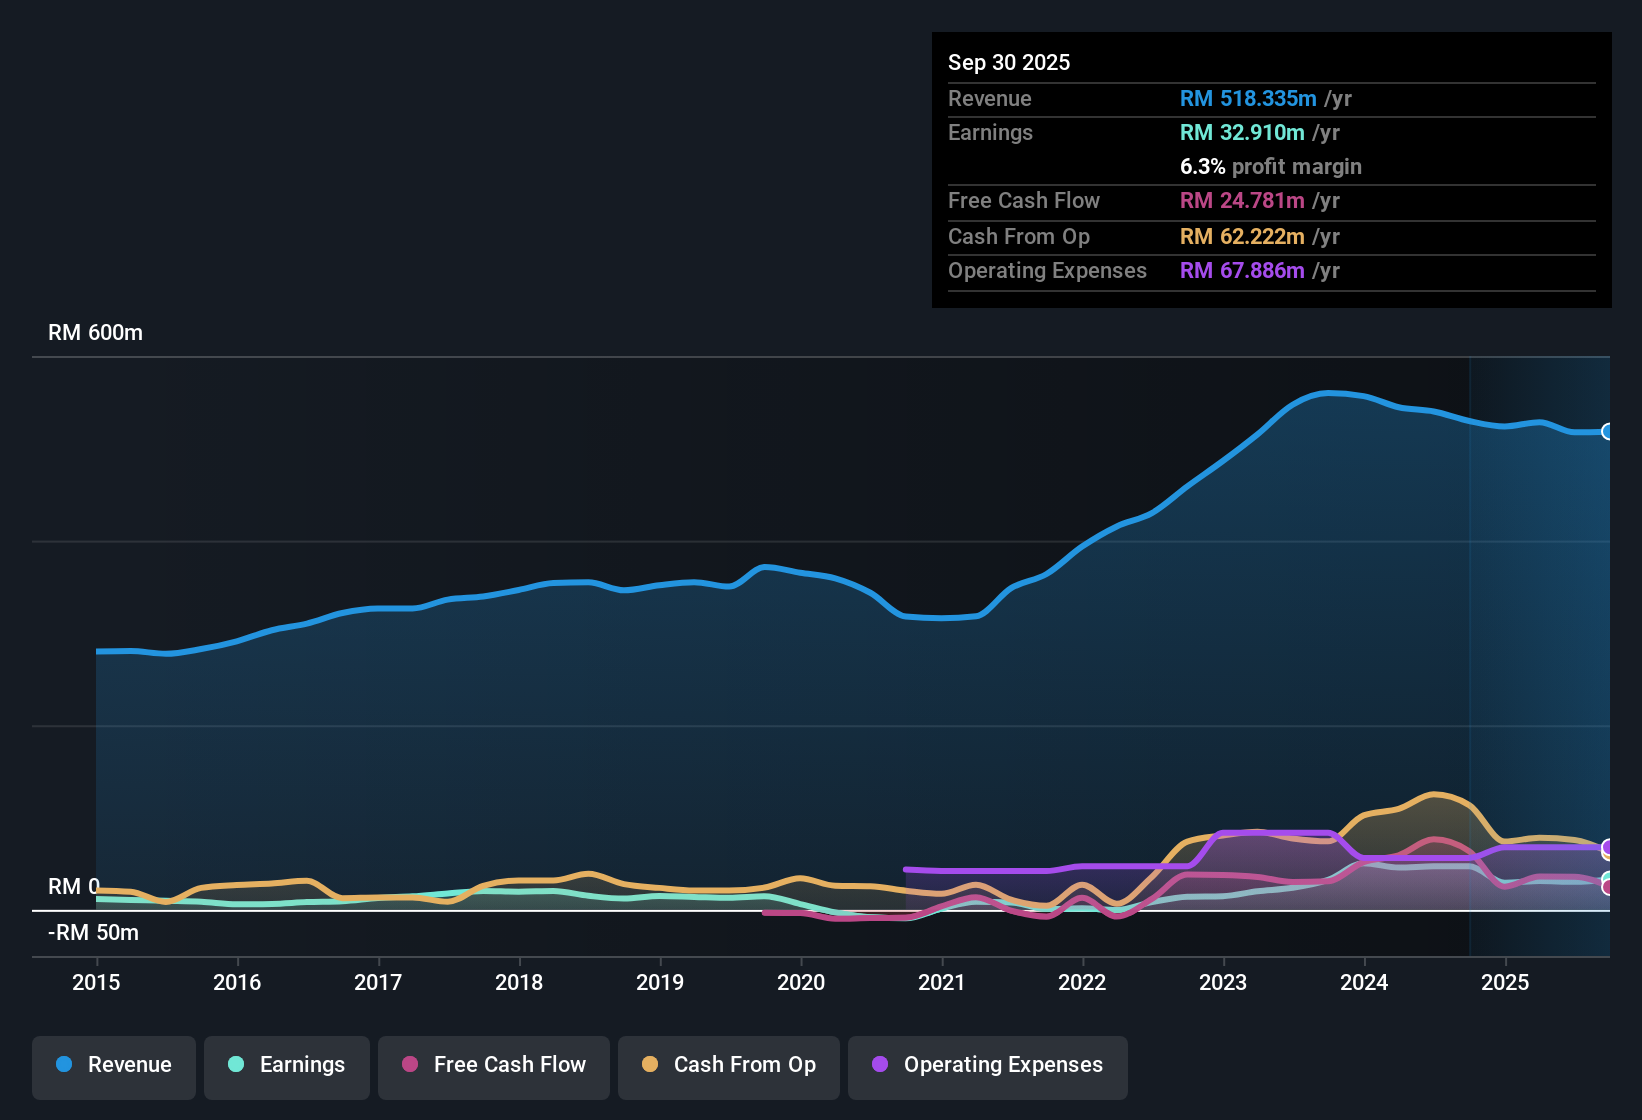1642x1120 pixels.
Task: Click the RM 518.335m revenue value
Action: 1248,99
